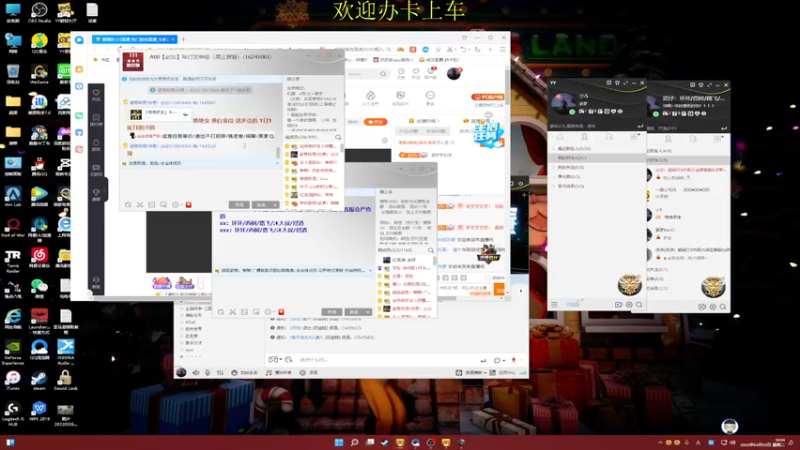Screen dimensions: 800x450
Task: Open Huya history clock icon
Action: 401,73
